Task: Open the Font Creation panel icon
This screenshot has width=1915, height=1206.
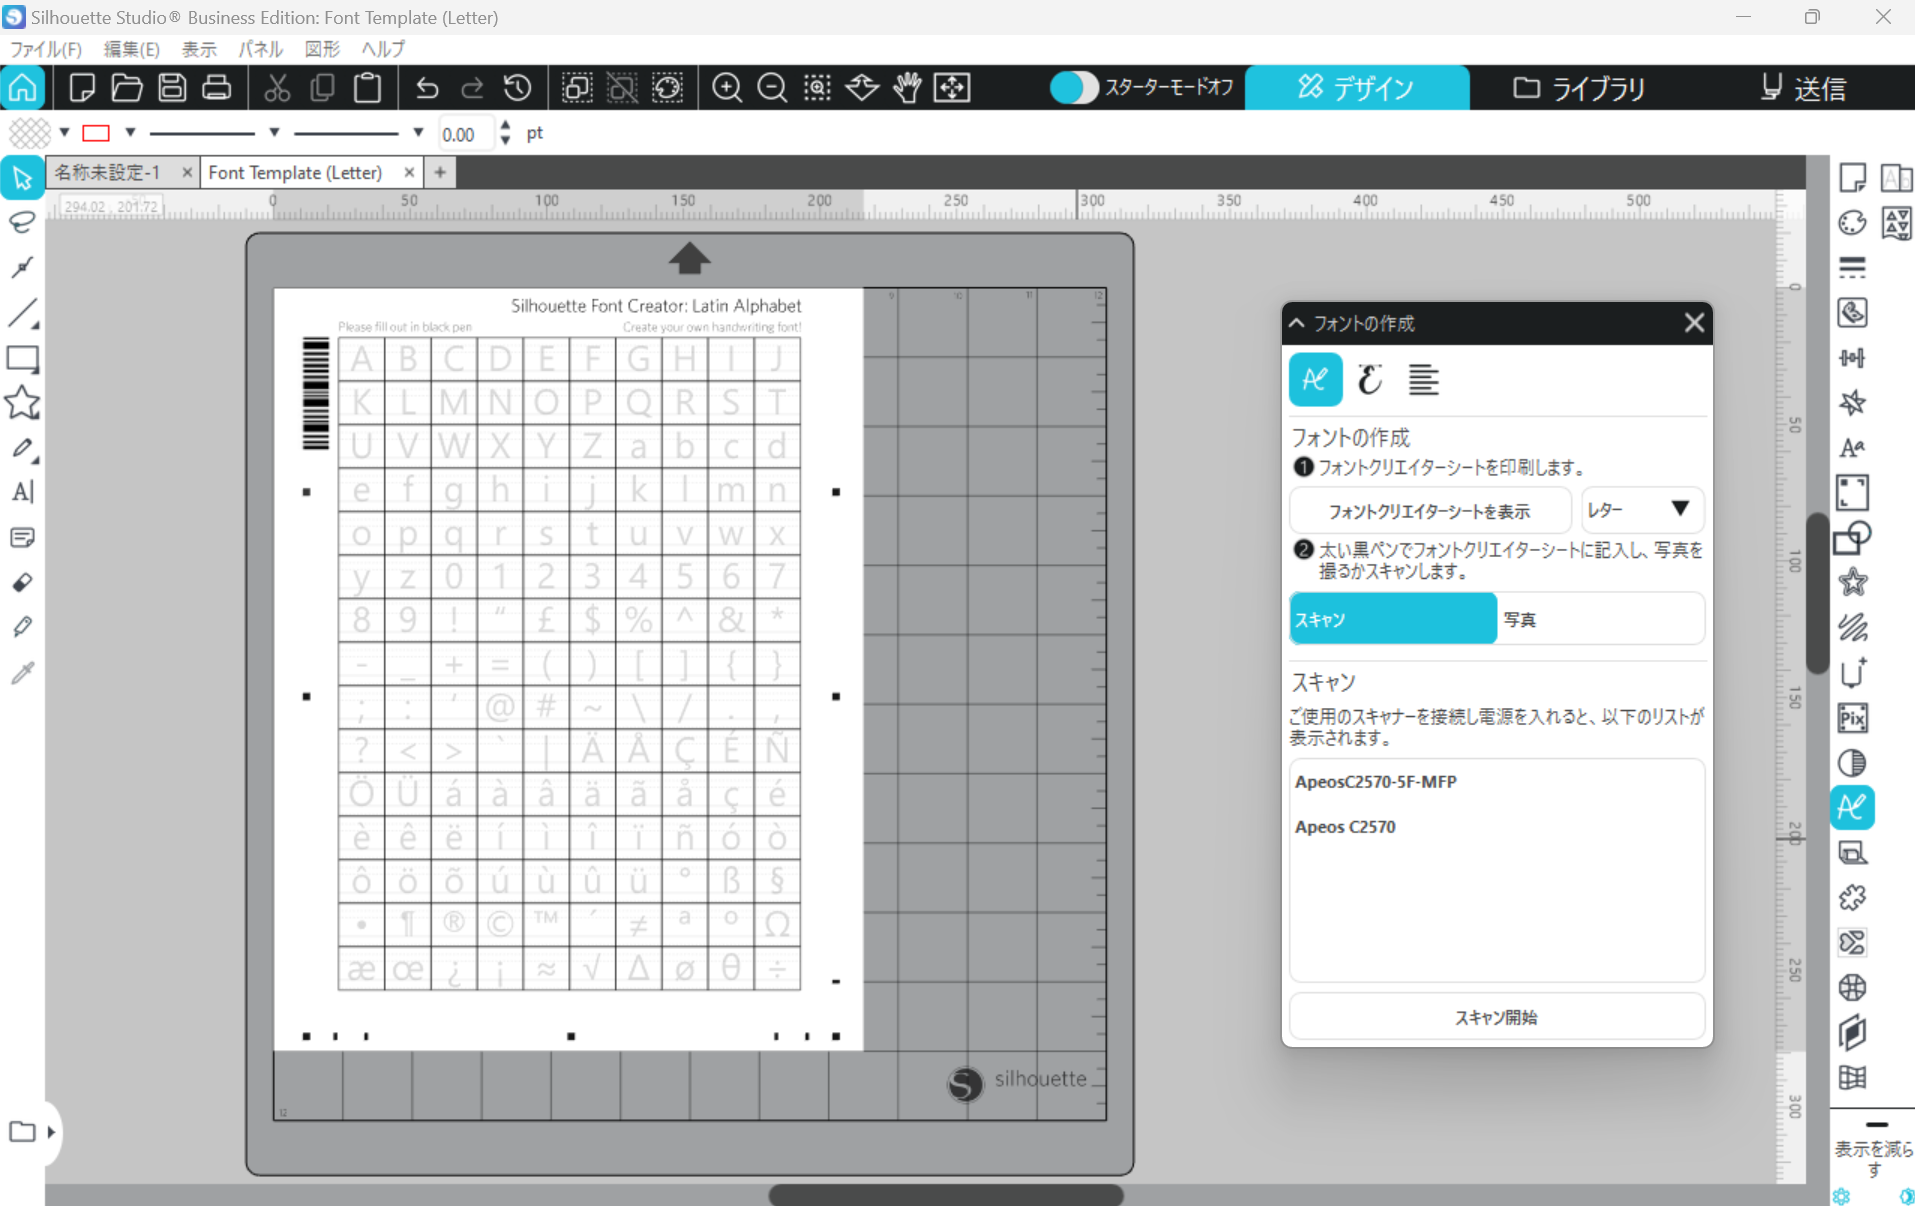Action: point(1852,807)
